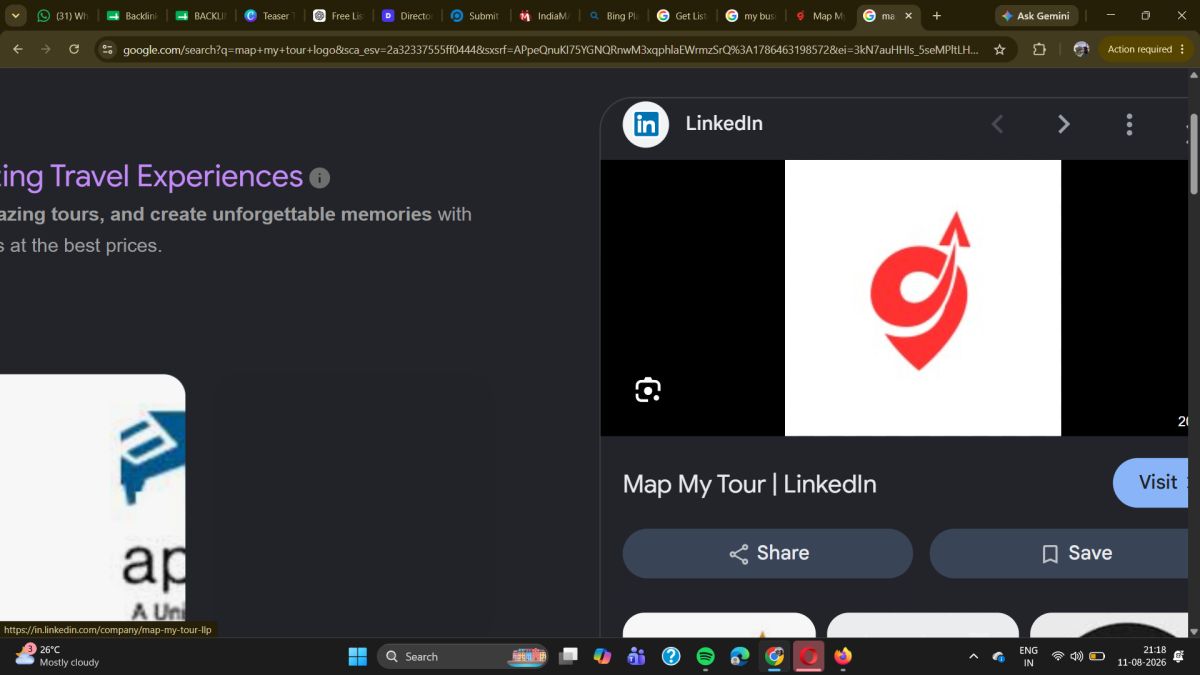Open the weather widget showing 26°C
This screenshot has width=1200, height=675.
click(x=58, y=656)
